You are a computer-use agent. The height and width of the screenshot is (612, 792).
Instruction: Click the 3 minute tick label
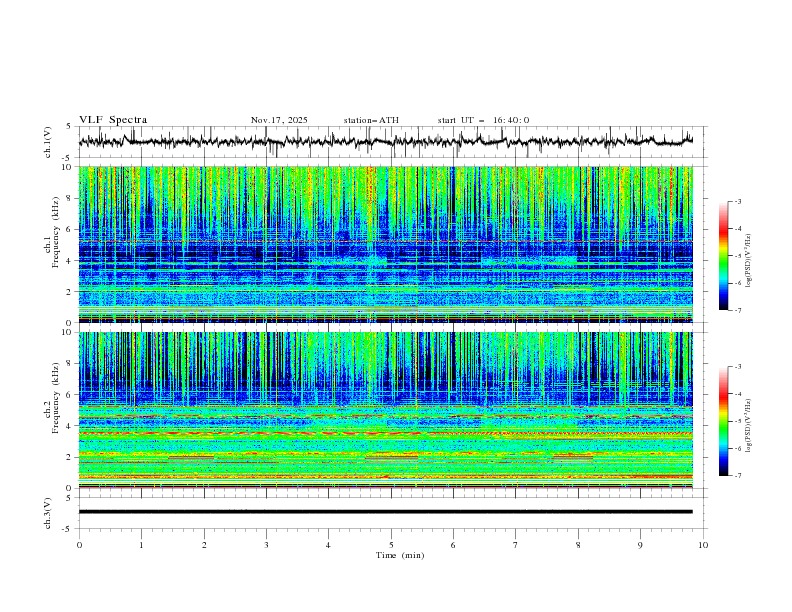(x=266, y=545)
